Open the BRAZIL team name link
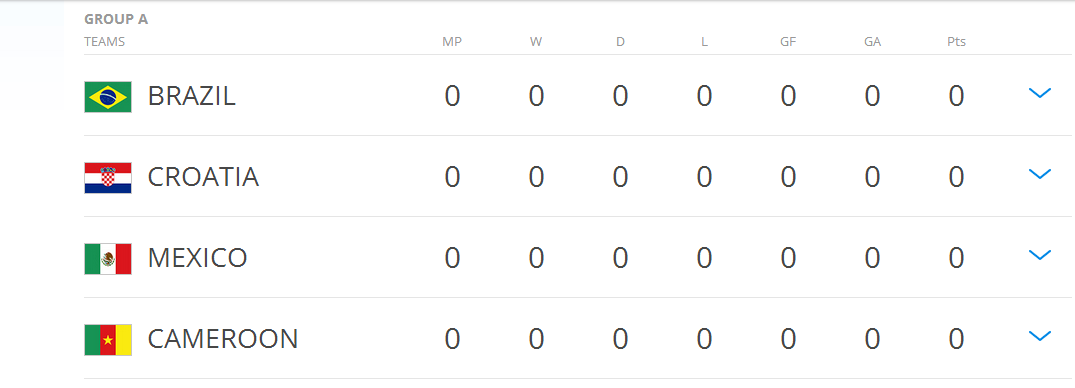 (x=191, y=96)
